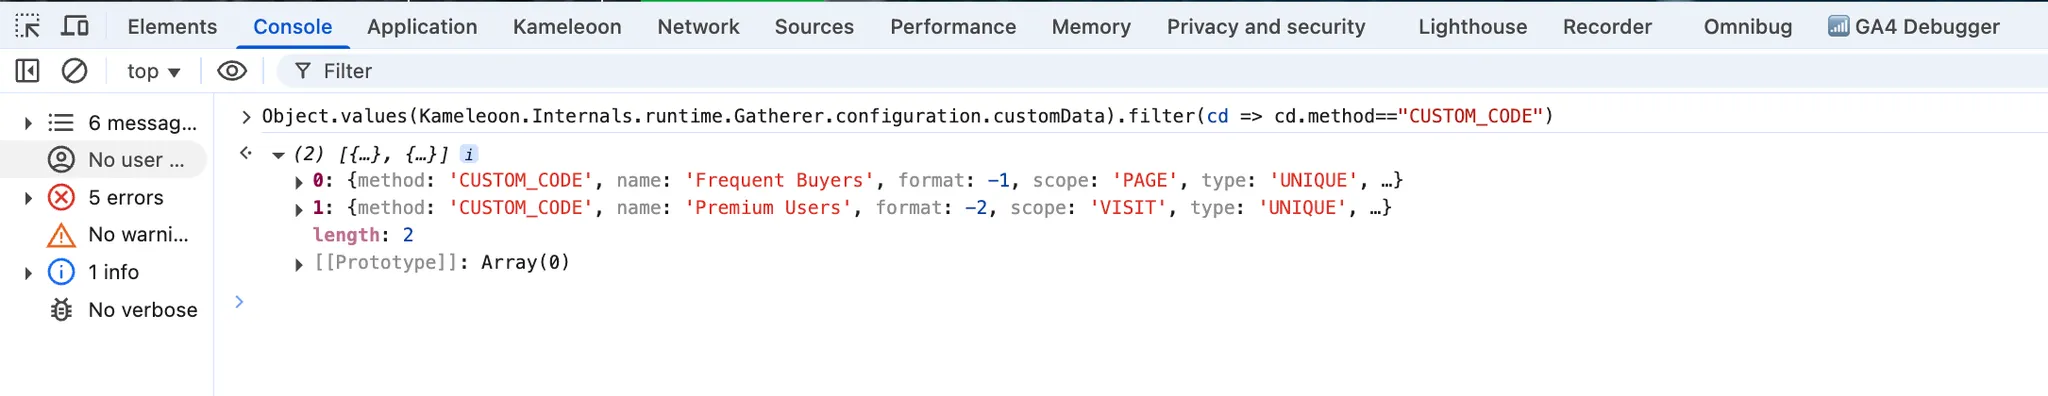Open live expression eye icon
This screenshot has height=396, width=2048.
click(x=232, y=71)
